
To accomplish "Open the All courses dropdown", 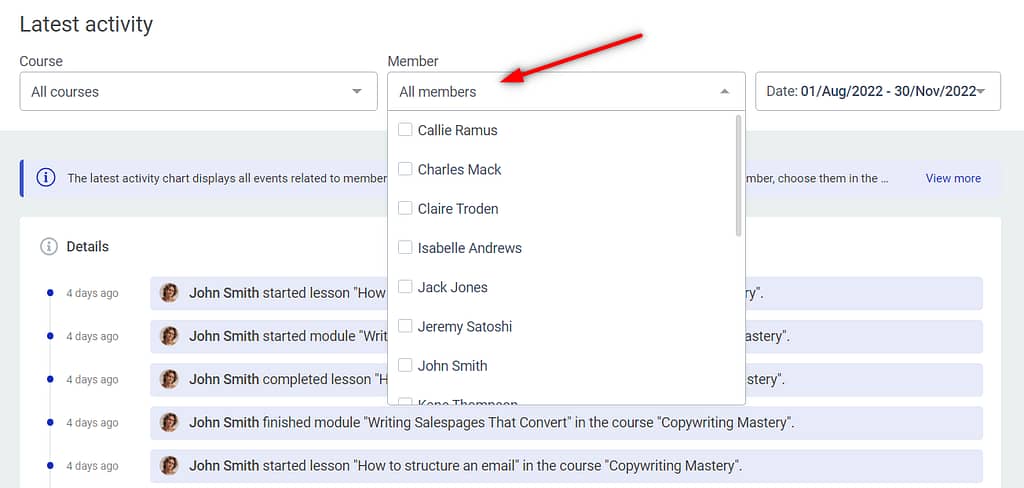I will pos(199,91).
